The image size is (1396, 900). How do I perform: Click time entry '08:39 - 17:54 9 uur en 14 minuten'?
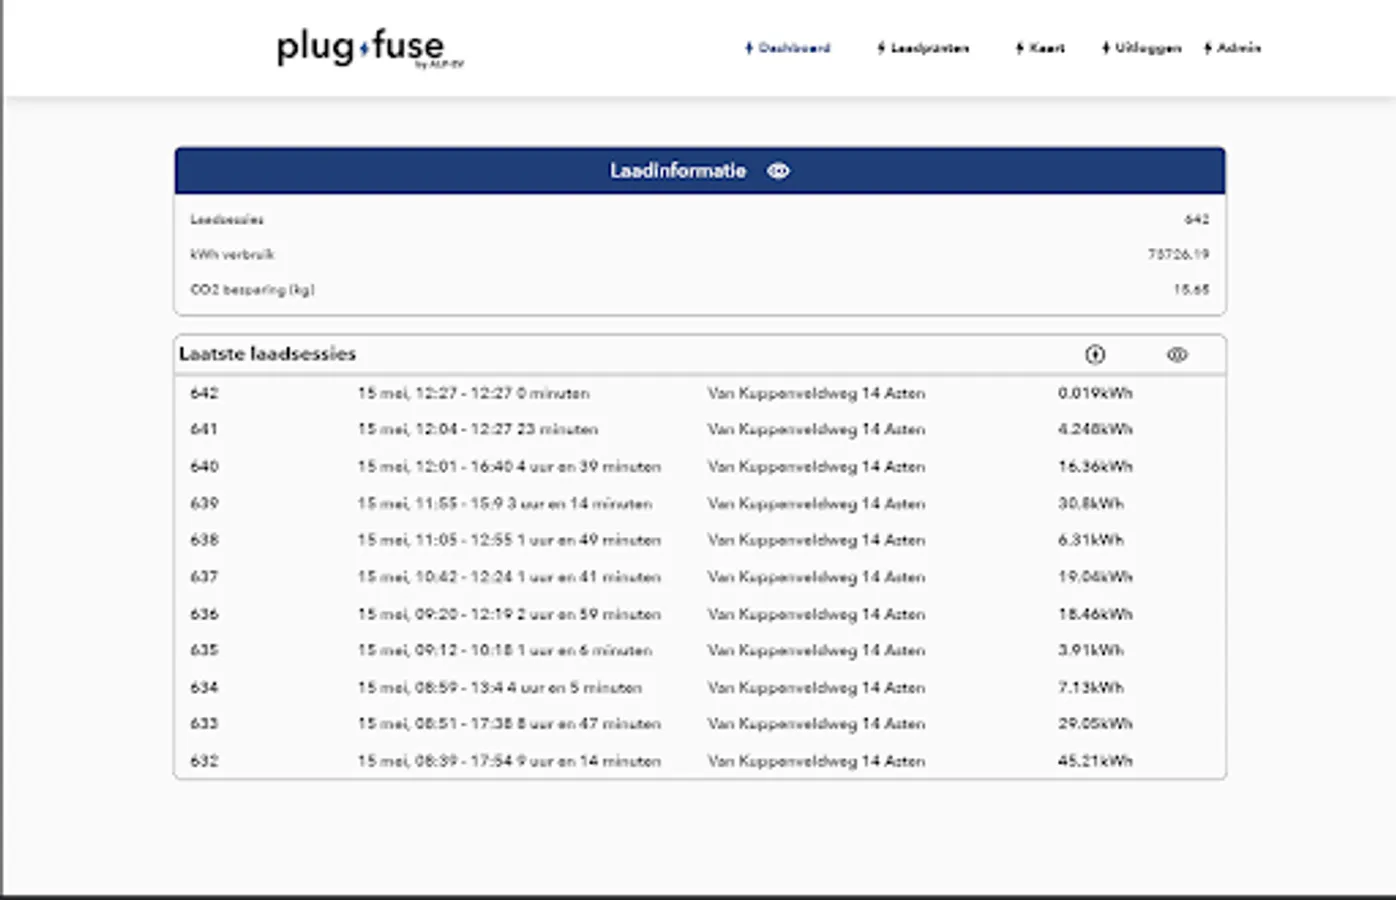(x=509, y=761)
